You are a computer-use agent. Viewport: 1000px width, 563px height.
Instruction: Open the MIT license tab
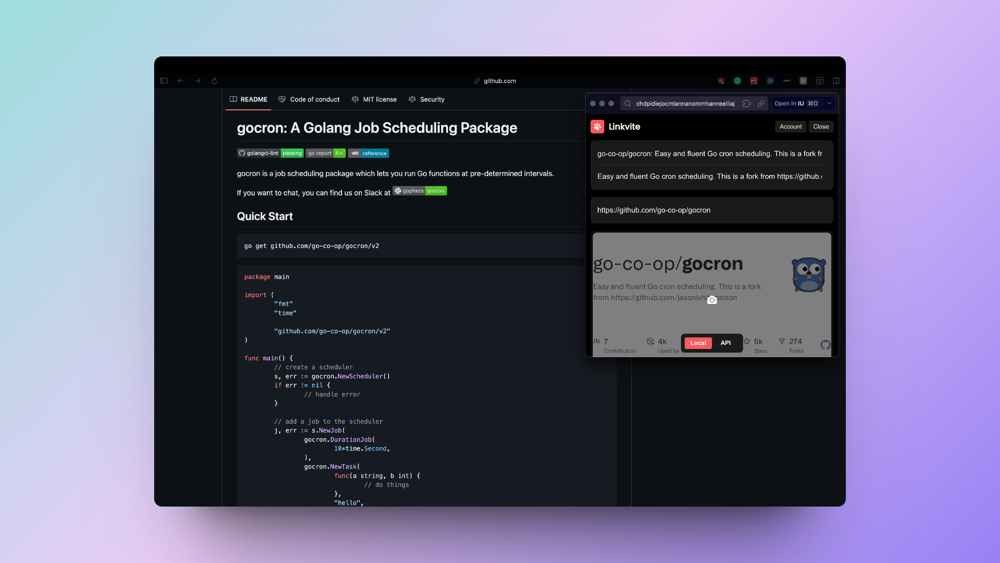click(374, 99)
